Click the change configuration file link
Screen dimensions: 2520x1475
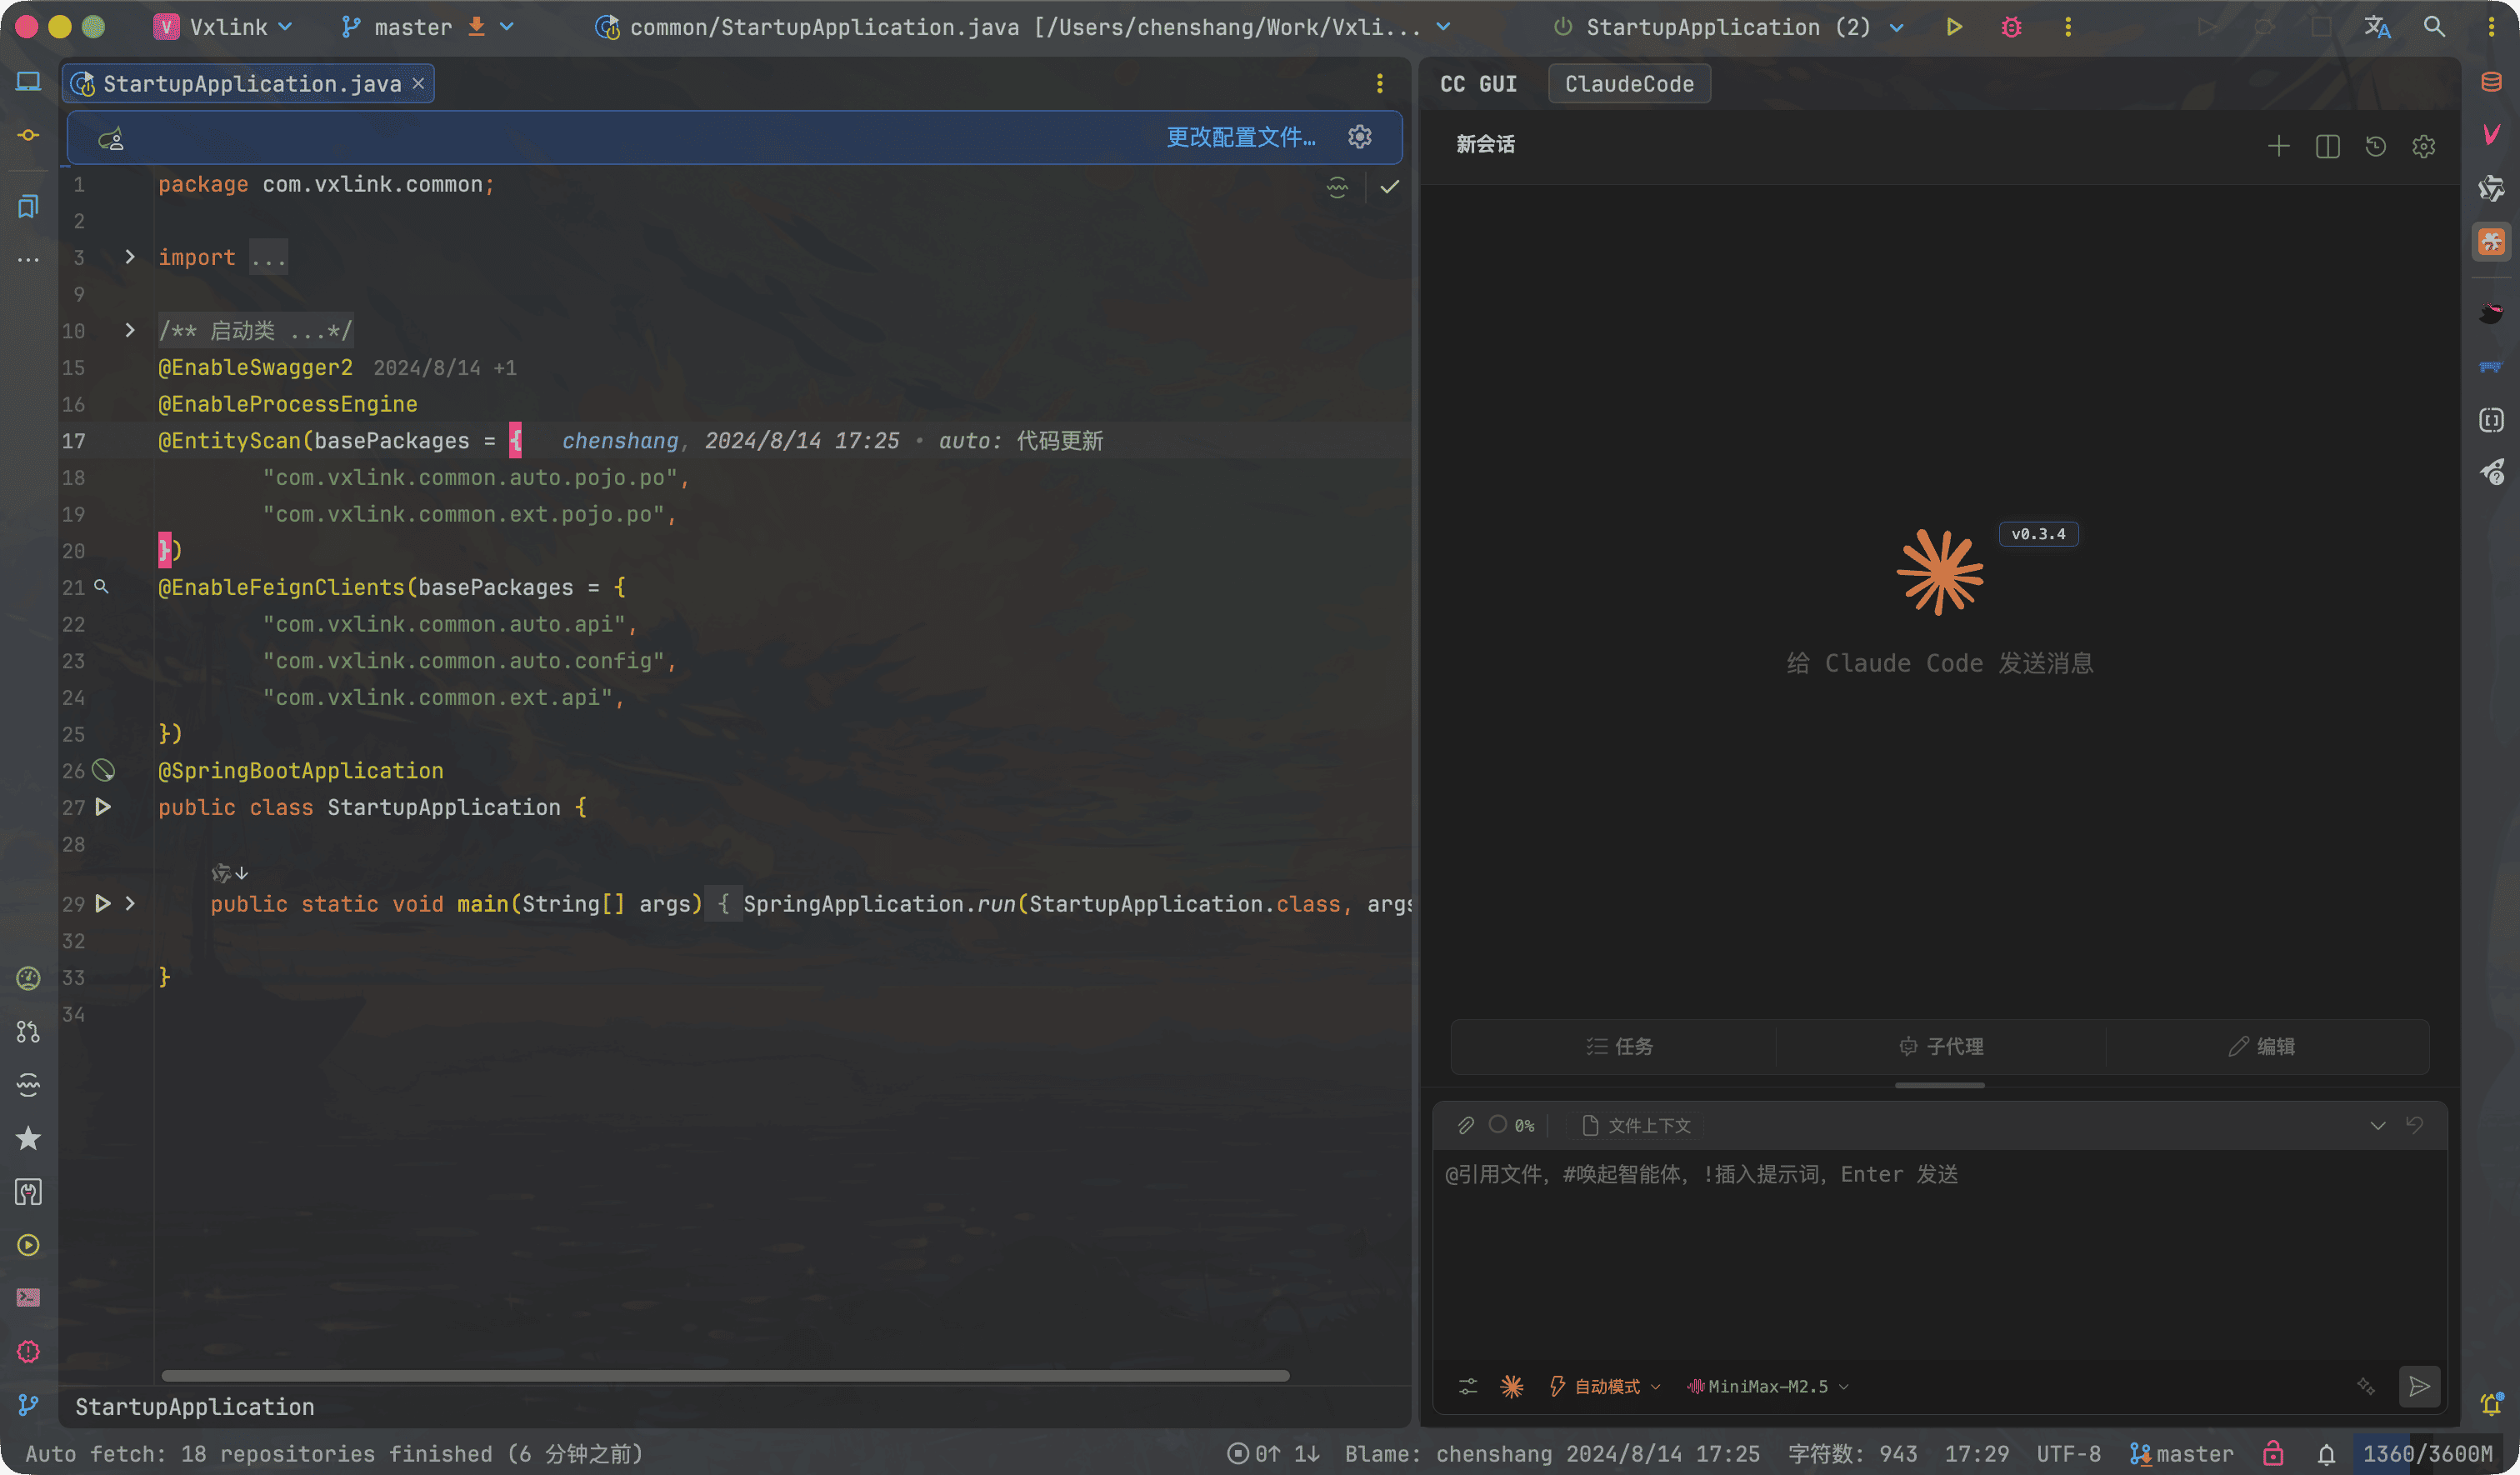[1240, 137]
